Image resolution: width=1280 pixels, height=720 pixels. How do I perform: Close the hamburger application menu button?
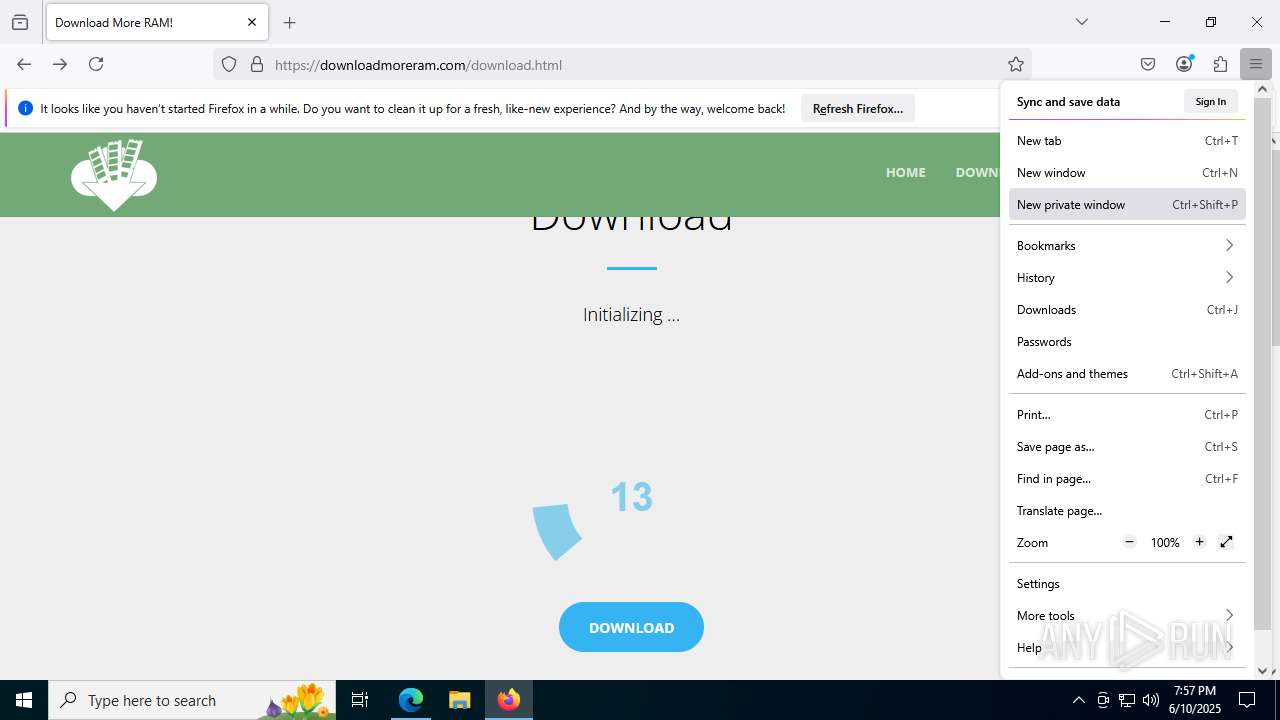pyautogui.click(x=1255, y=64)
